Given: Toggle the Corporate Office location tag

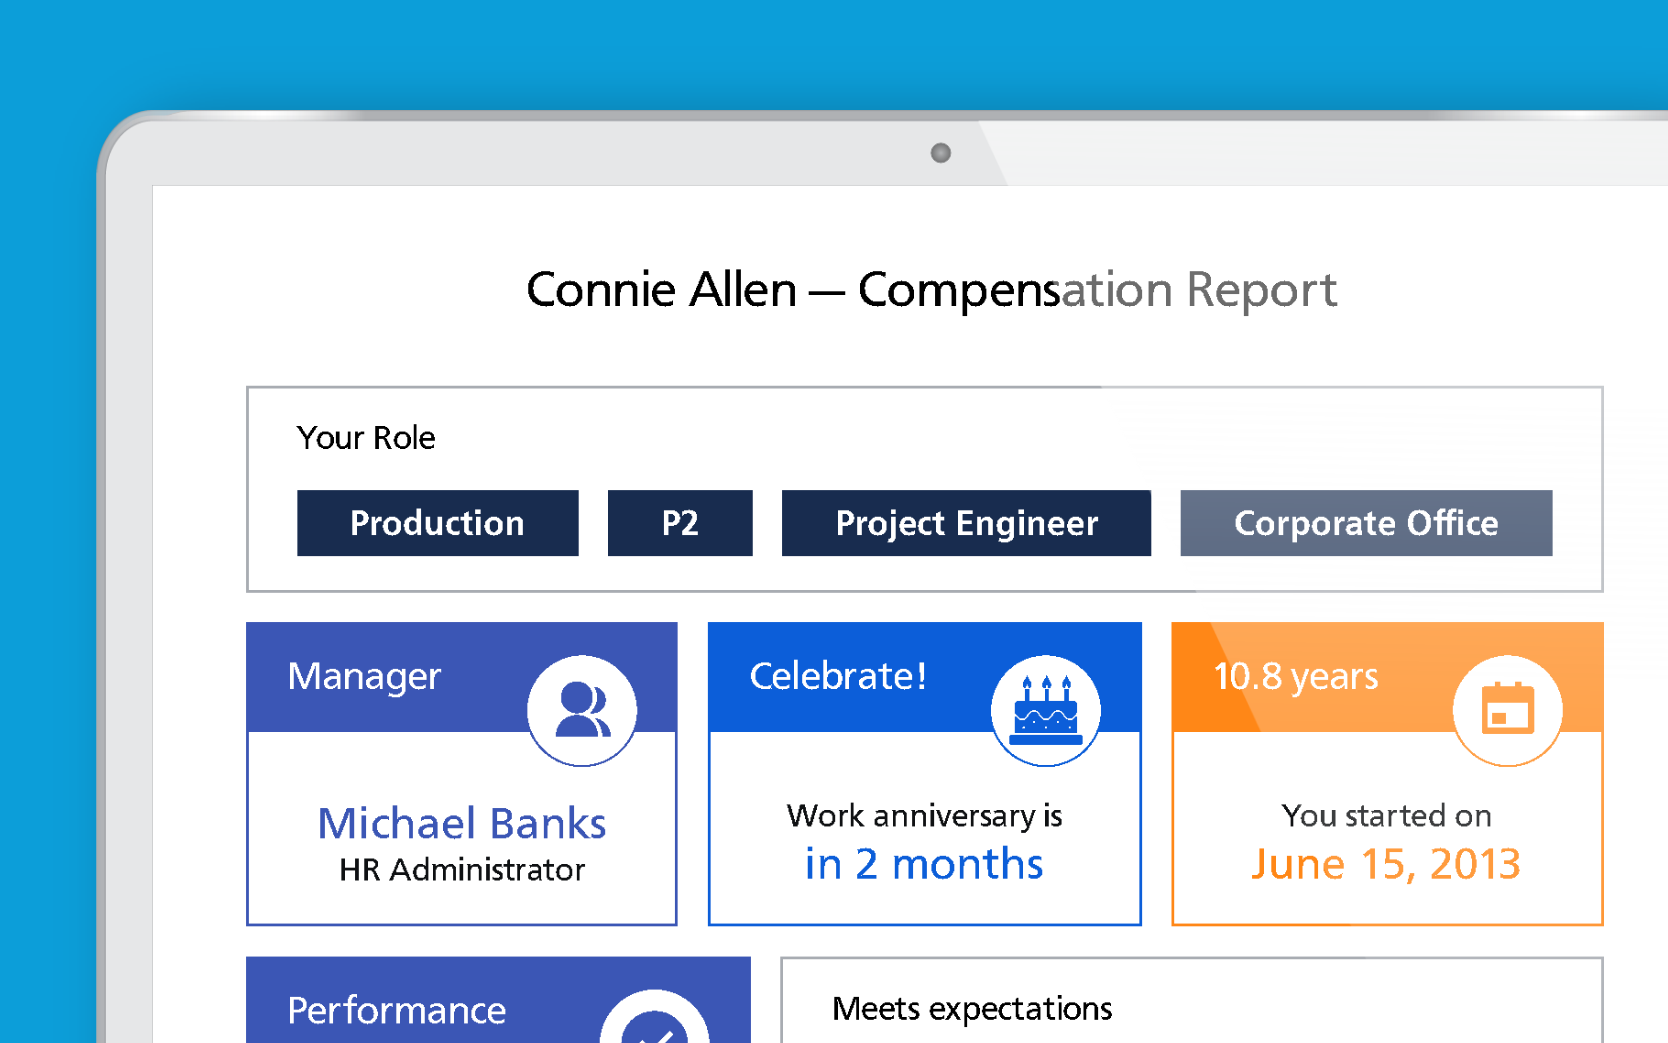Looking at the screenshot, I should [x=1366, y=523].
